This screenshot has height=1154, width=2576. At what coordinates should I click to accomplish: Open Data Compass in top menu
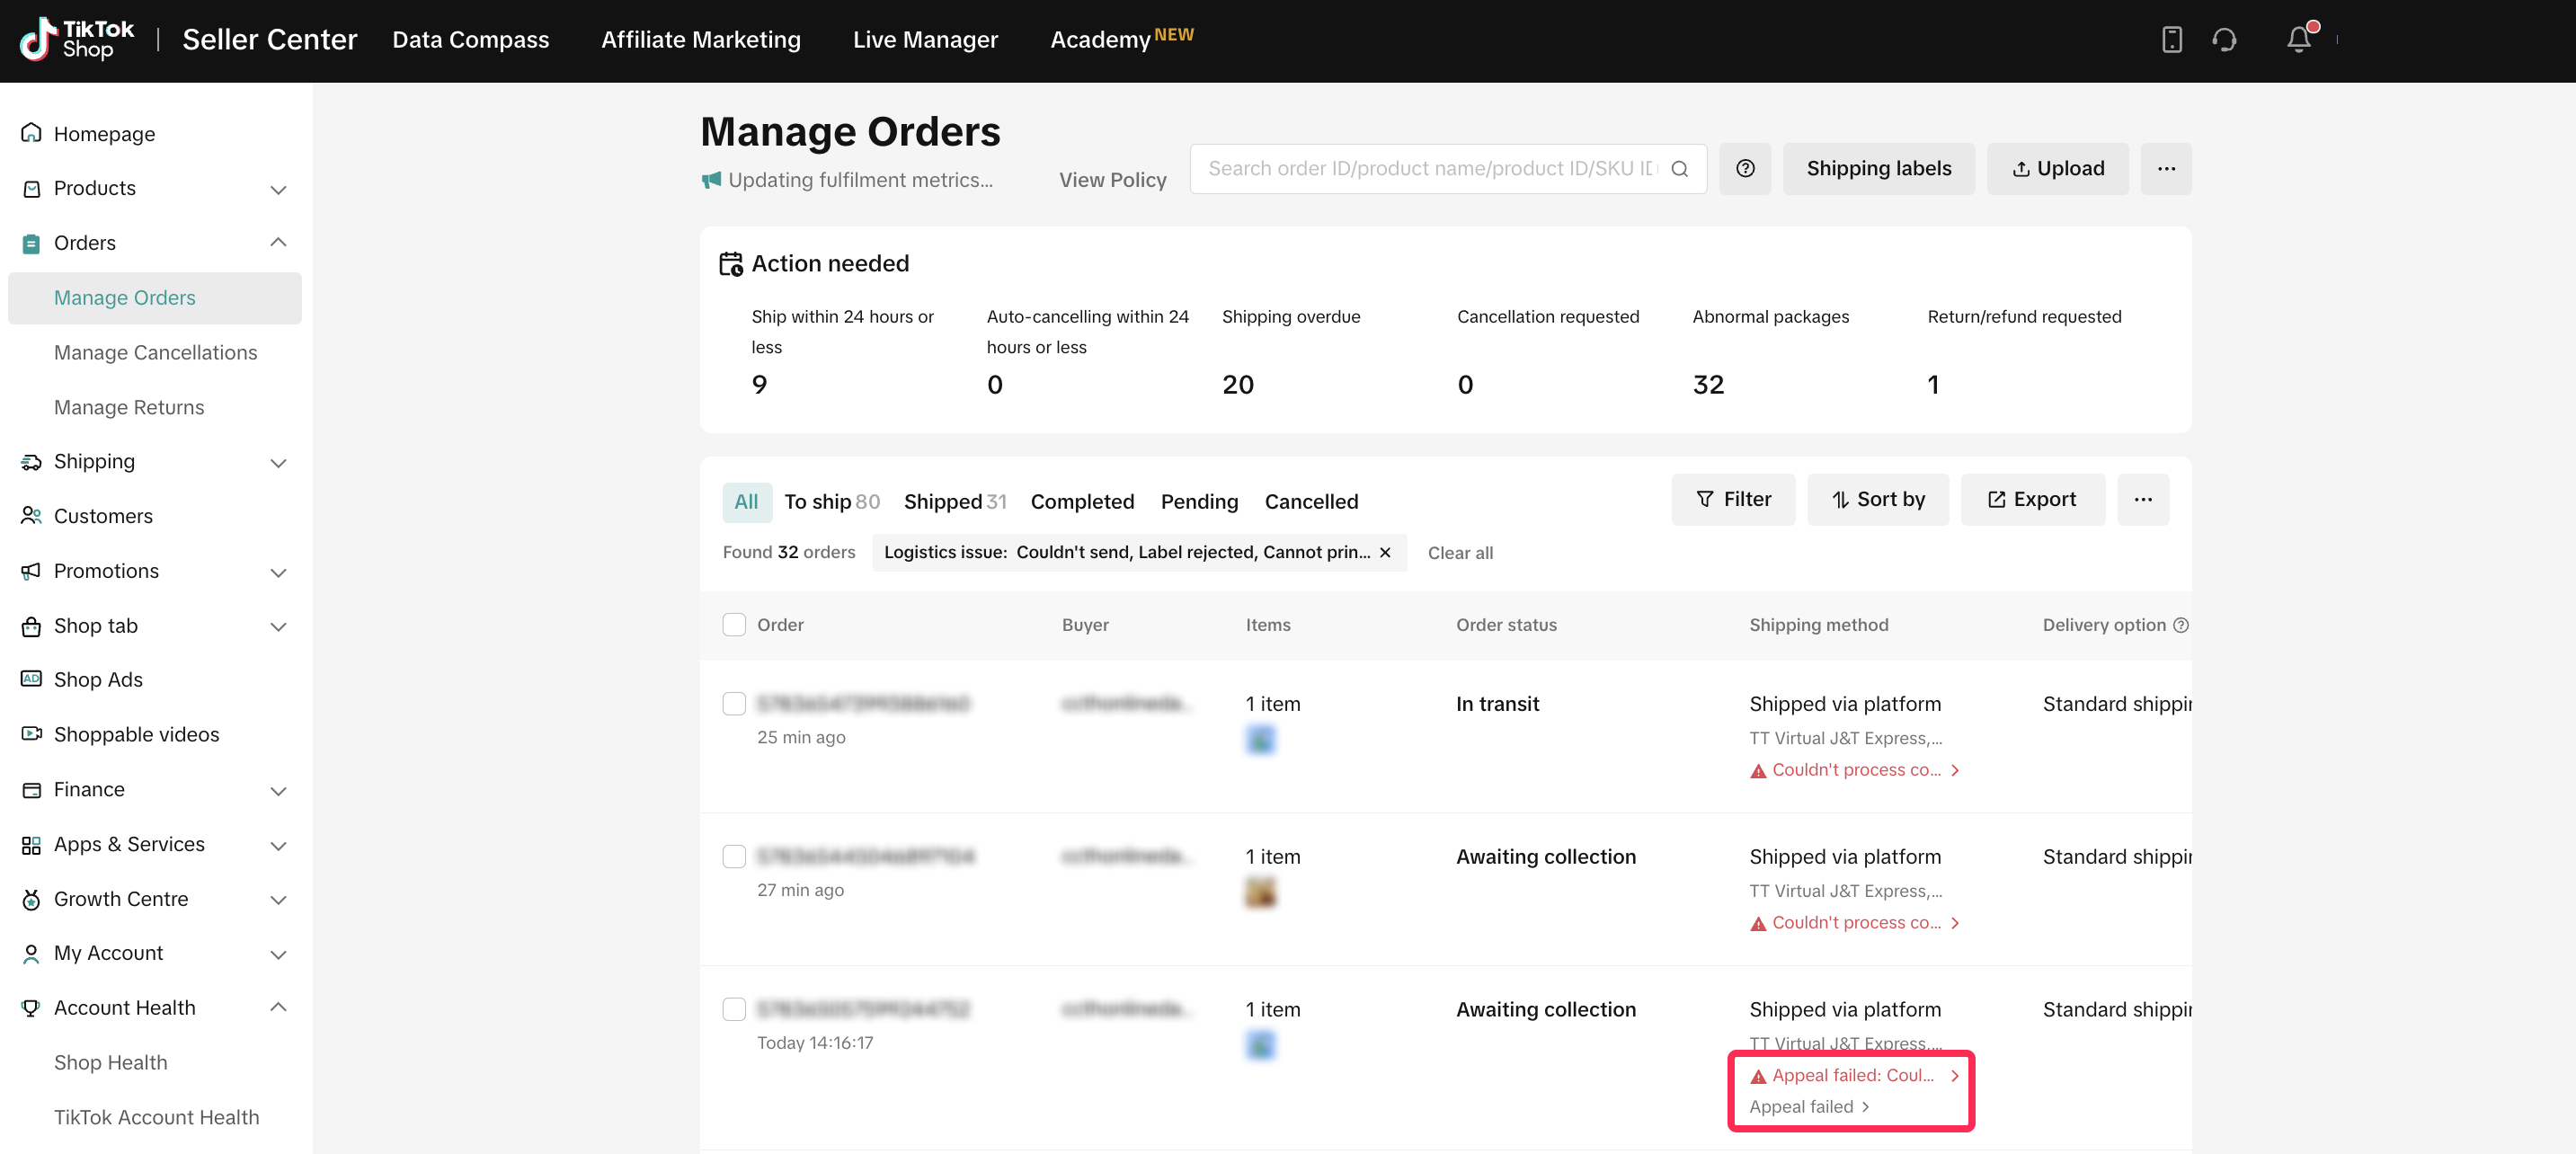point(470,39)
